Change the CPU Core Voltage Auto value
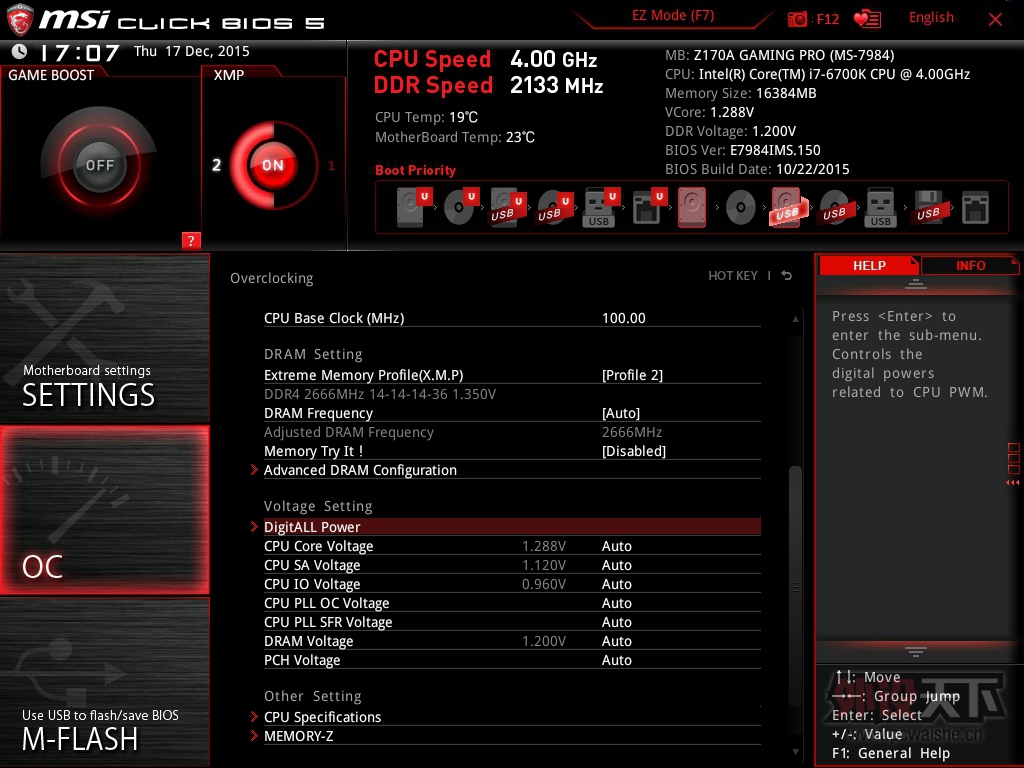Screen dimensions: 1024x768 coord(616,545)
